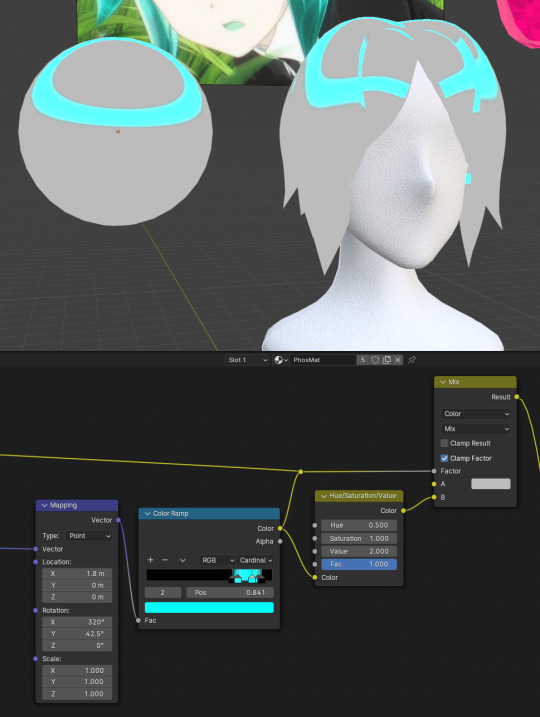Click the Hue value field 0.500
Viewport: 540px width, 717px height.
tap(359, 525)
